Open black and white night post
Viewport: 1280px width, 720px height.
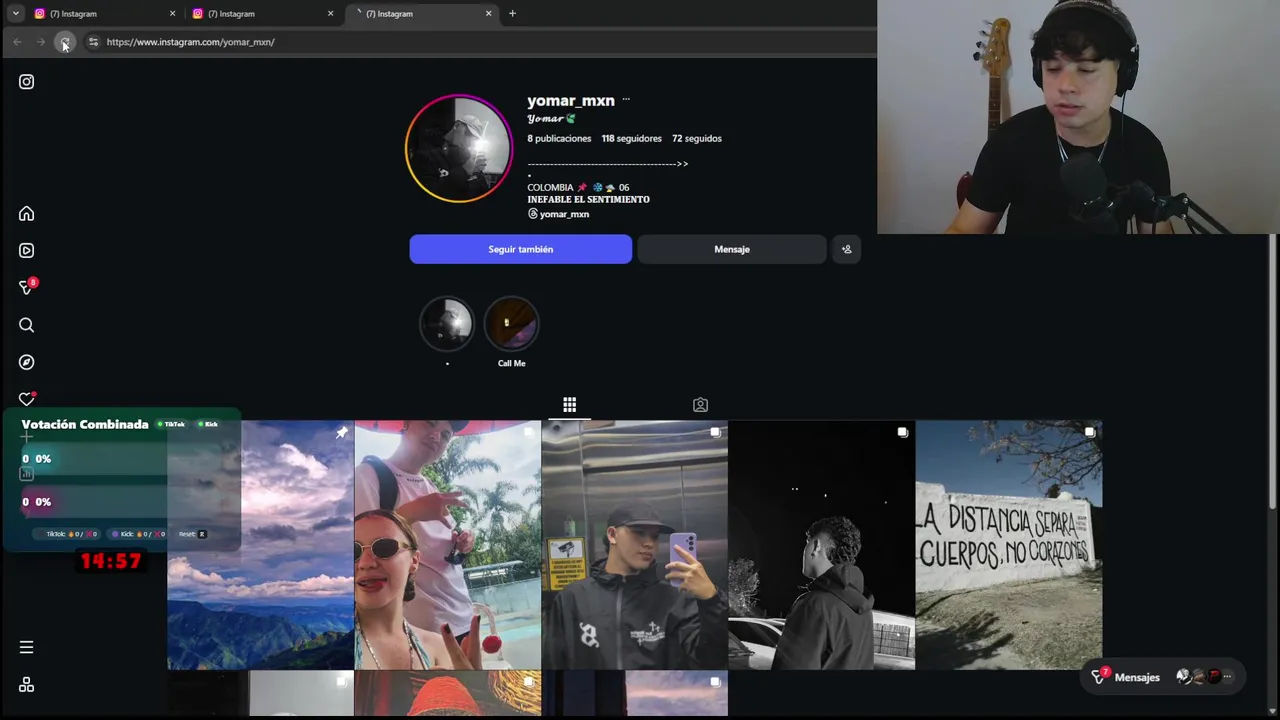coord(821,545)
